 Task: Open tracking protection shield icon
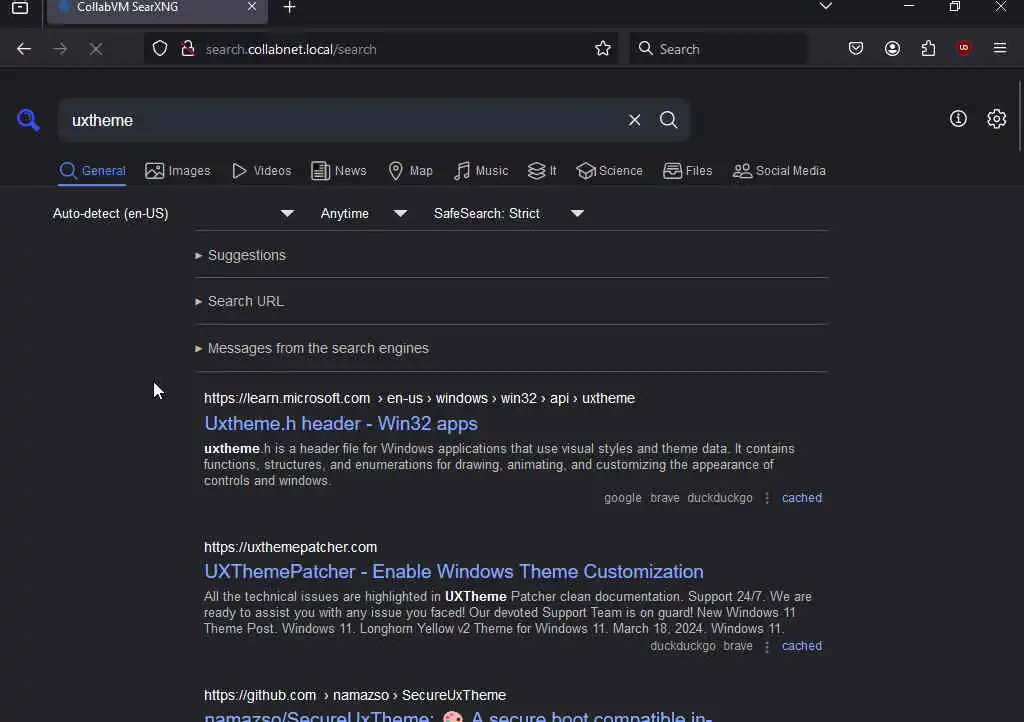[160, 49]
